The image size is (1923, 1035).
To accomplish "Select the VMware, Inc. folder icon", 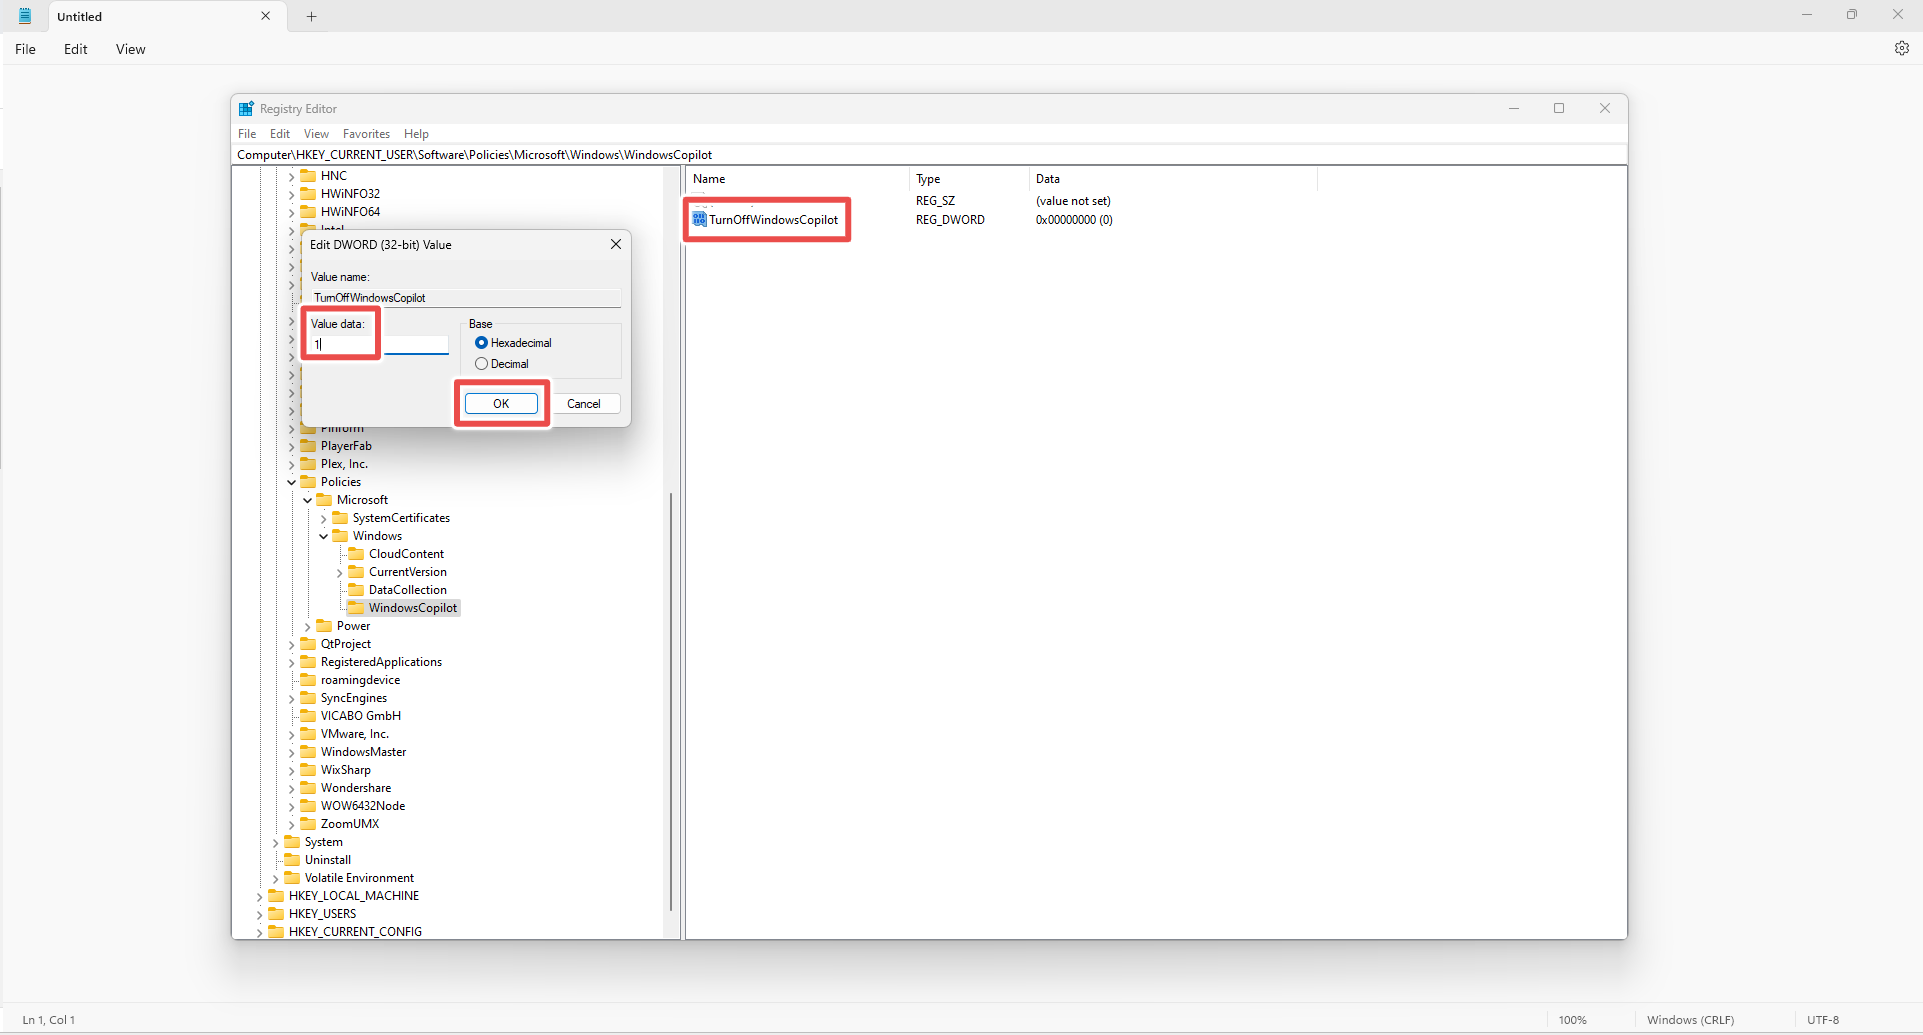I will (x=308, y=733).
